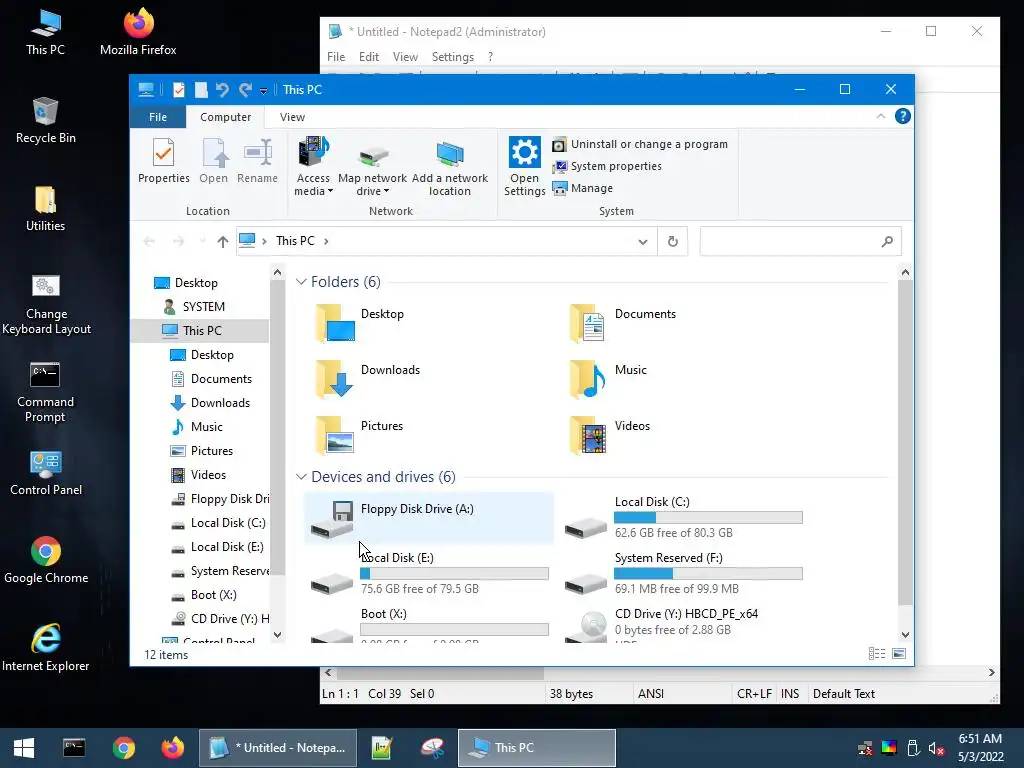This screenshot has height=768, width=1024.
Task: Click the Up one level arrow
Action: [x=223, y=242]
